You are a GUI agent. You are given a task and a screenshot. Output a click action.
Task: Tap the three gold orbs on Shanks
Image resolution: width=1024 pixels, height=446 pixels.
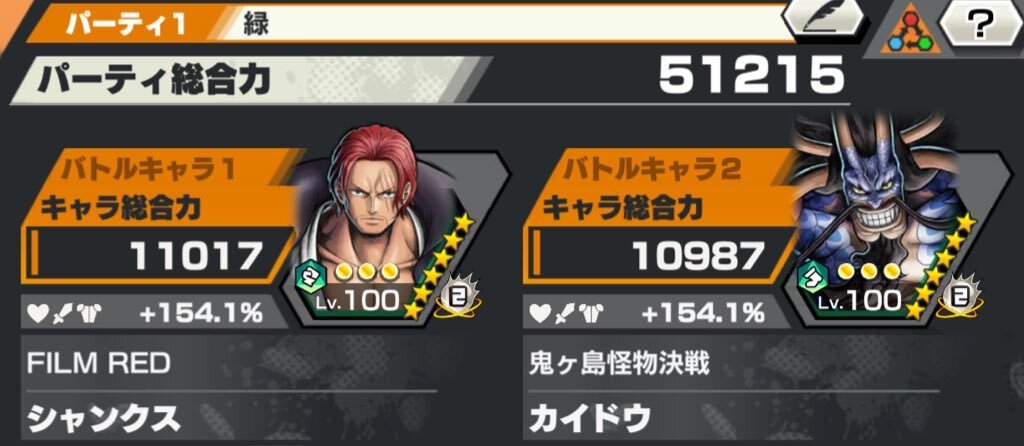pos(366,270)
